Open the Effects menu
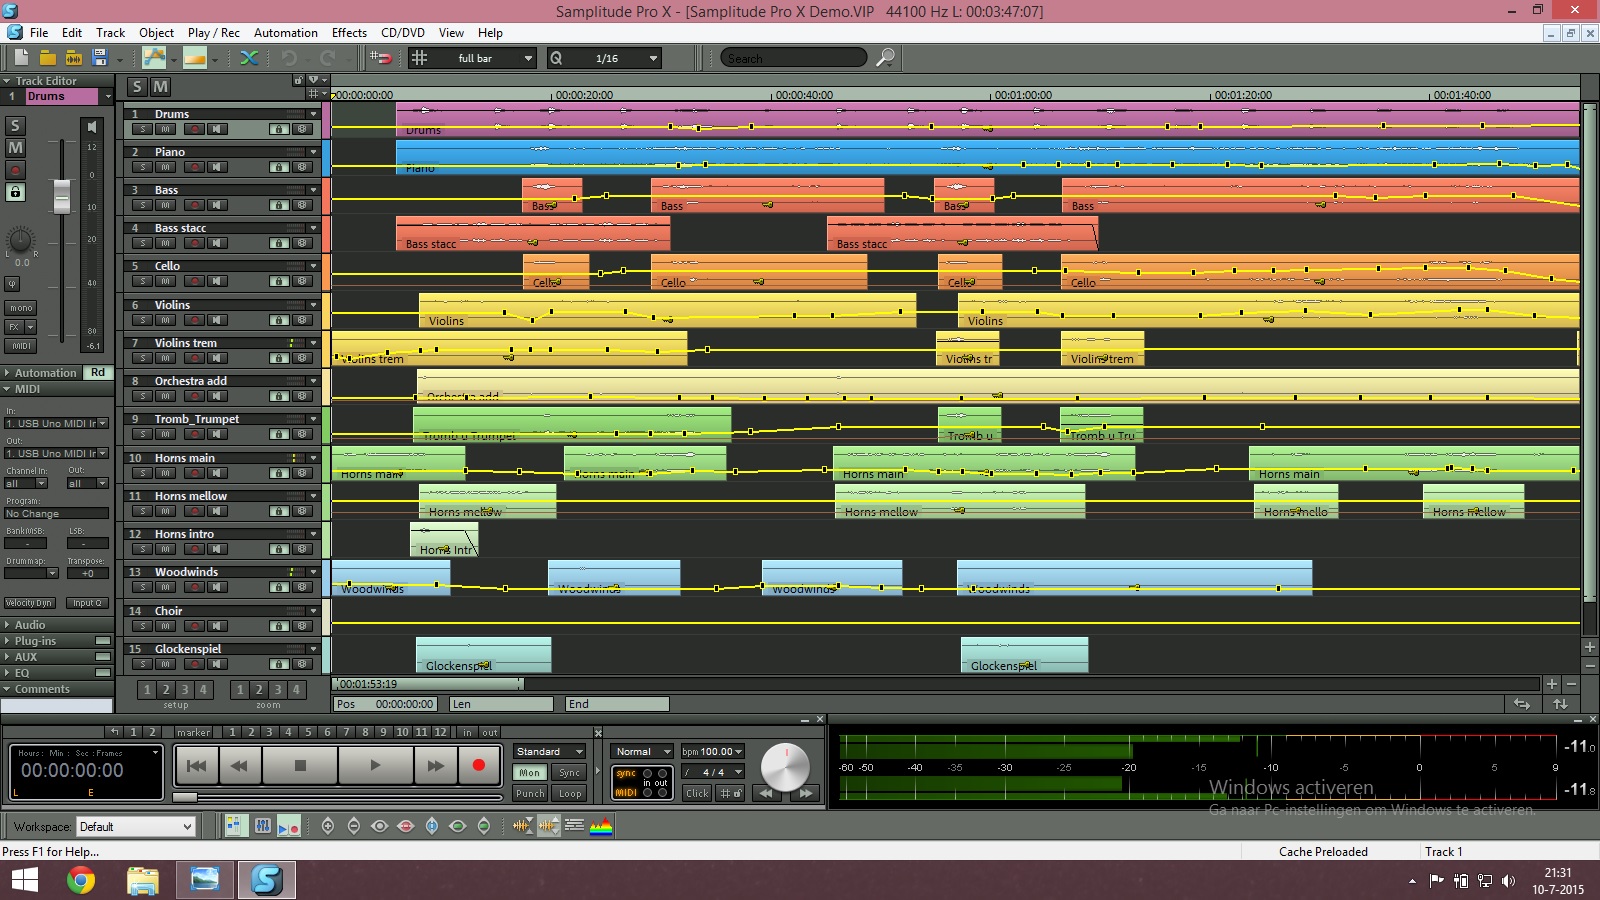This screenshot has height=900, width=1600. coord(349,33)
